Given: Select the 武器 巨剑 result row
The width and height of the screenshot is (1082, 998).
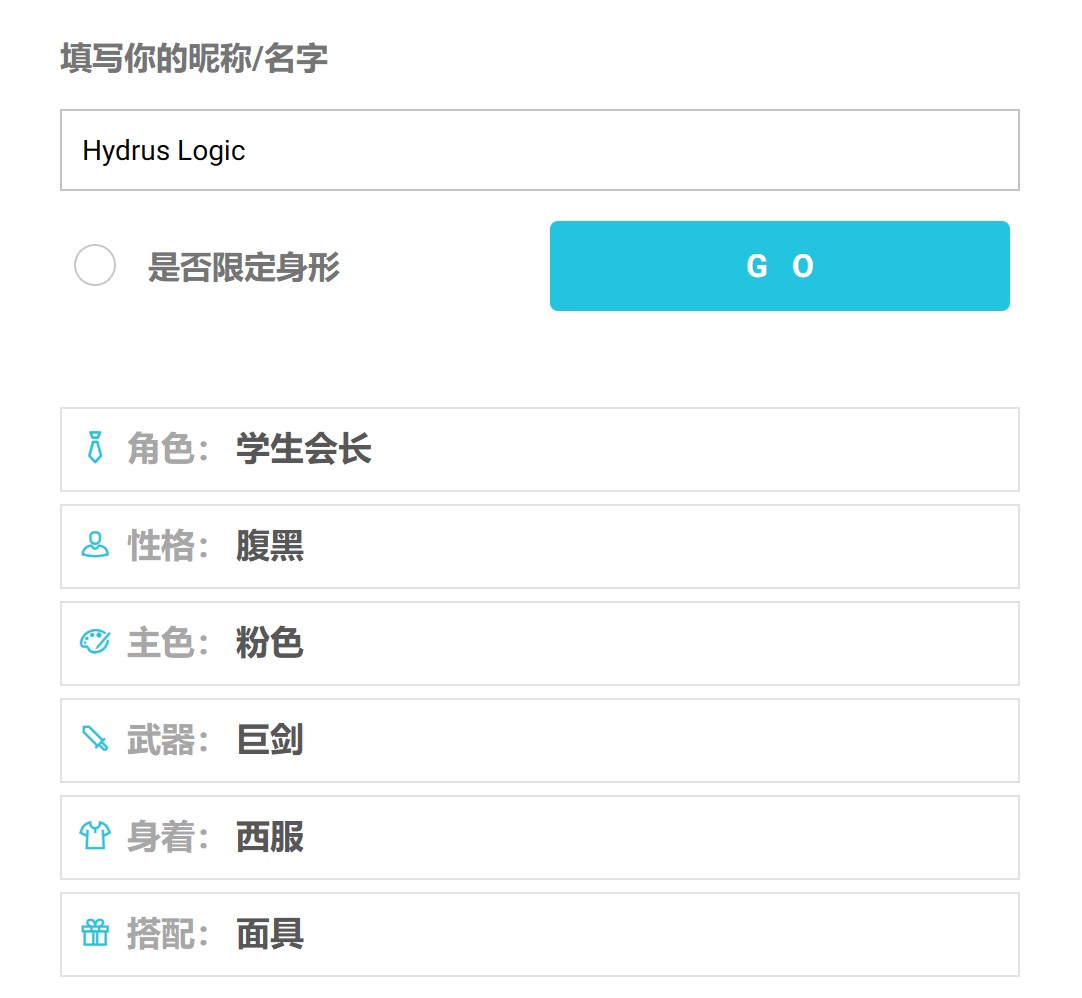Looking at the screenshot, I should pos(540,741).
